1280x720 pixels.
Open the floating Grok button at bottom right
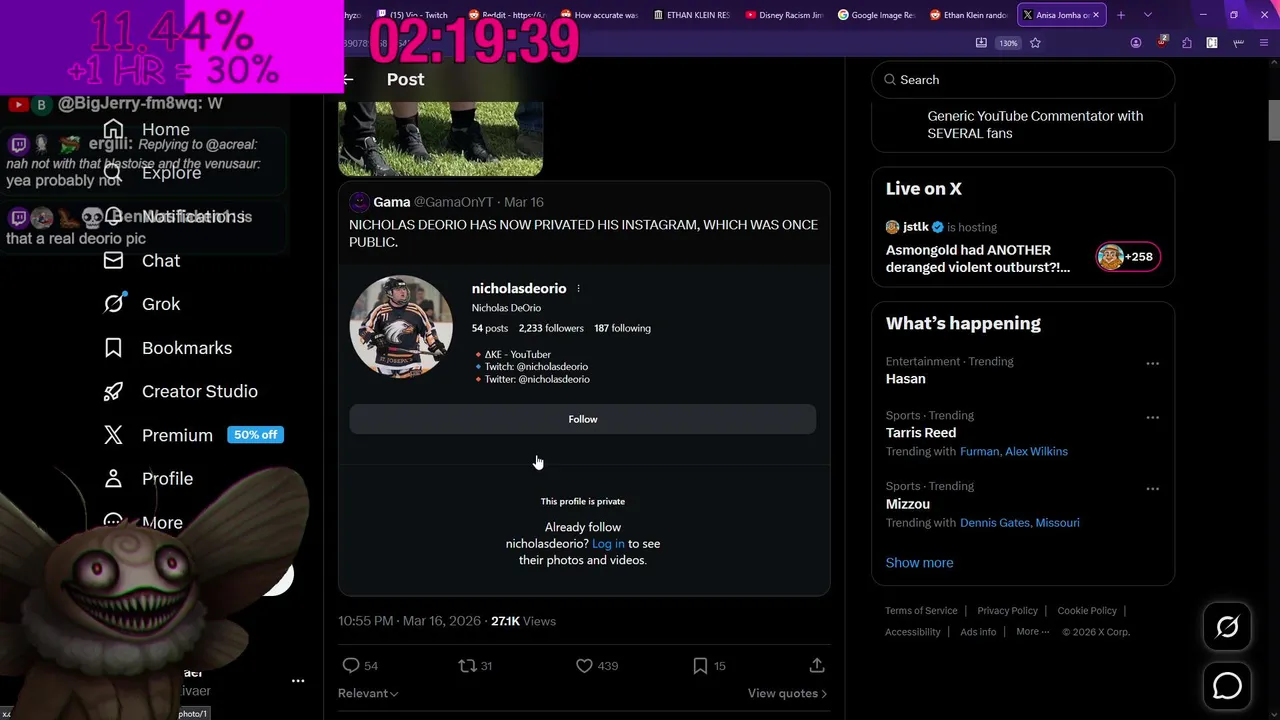[1227, 627]
